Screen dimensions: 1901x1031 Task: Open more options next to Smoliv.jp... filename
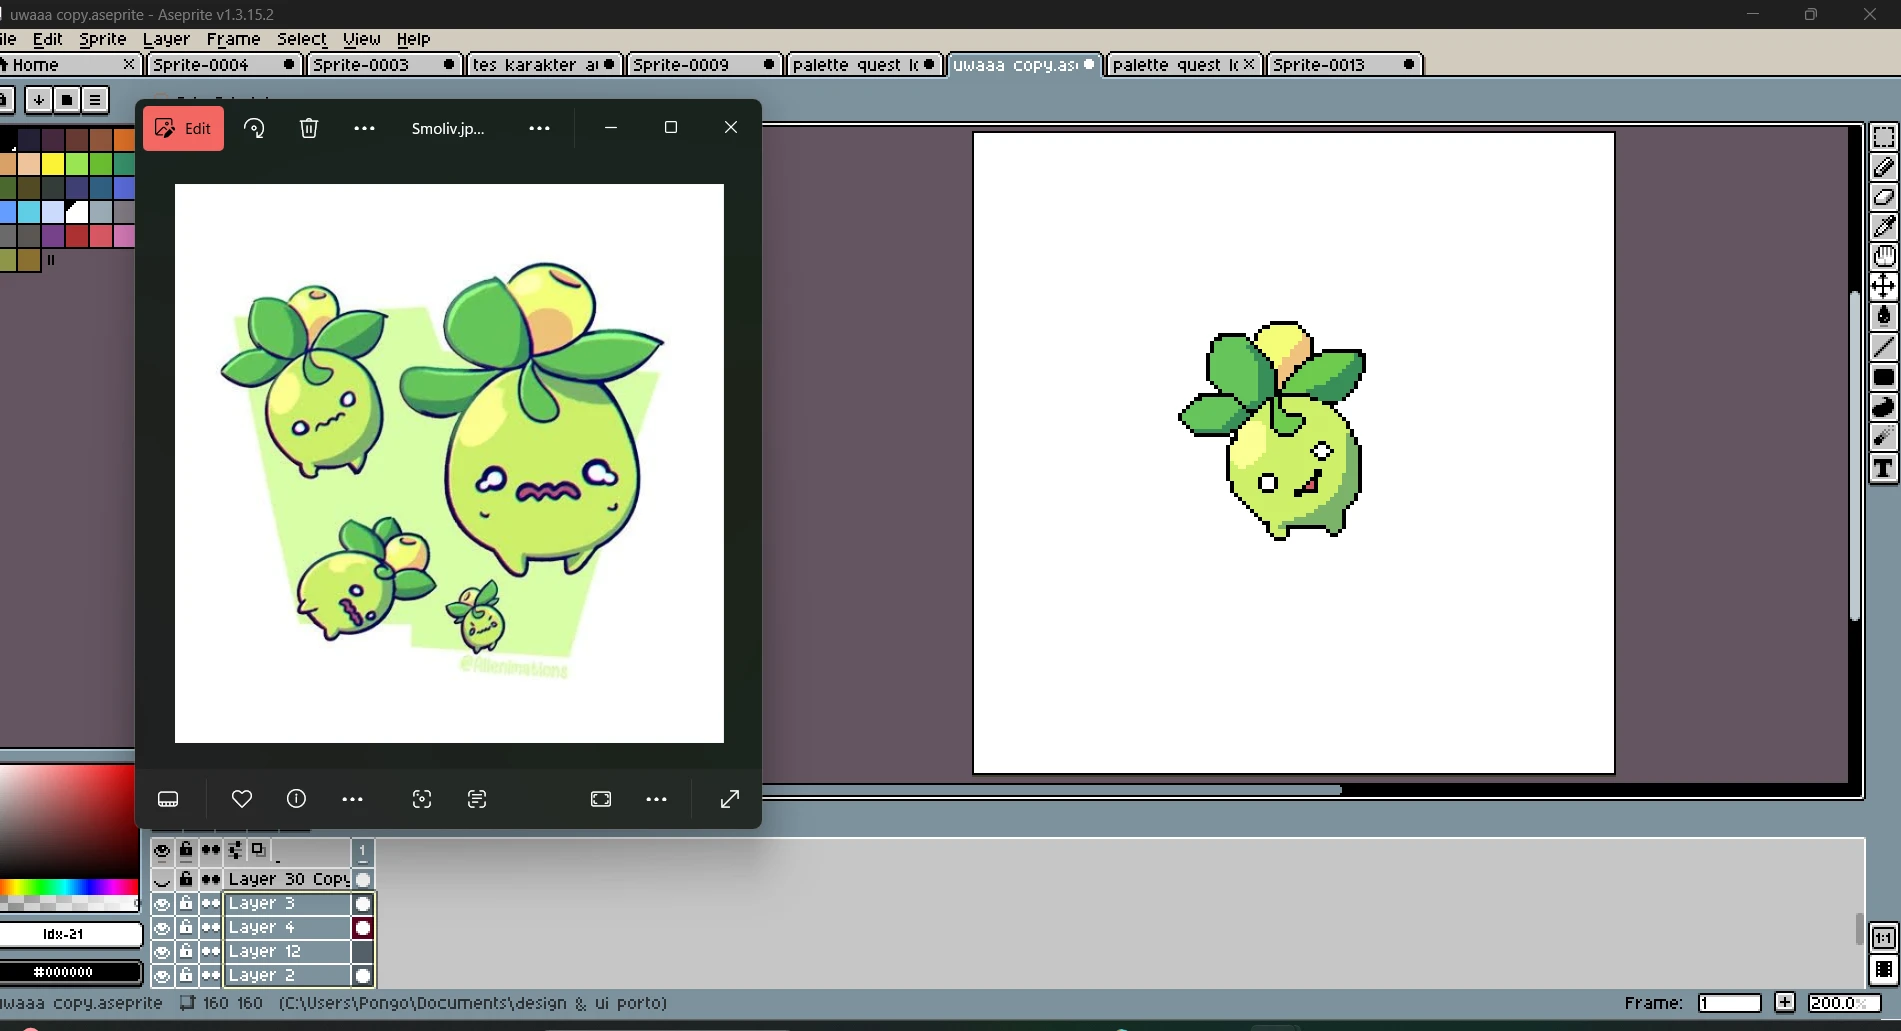point(539,128)
